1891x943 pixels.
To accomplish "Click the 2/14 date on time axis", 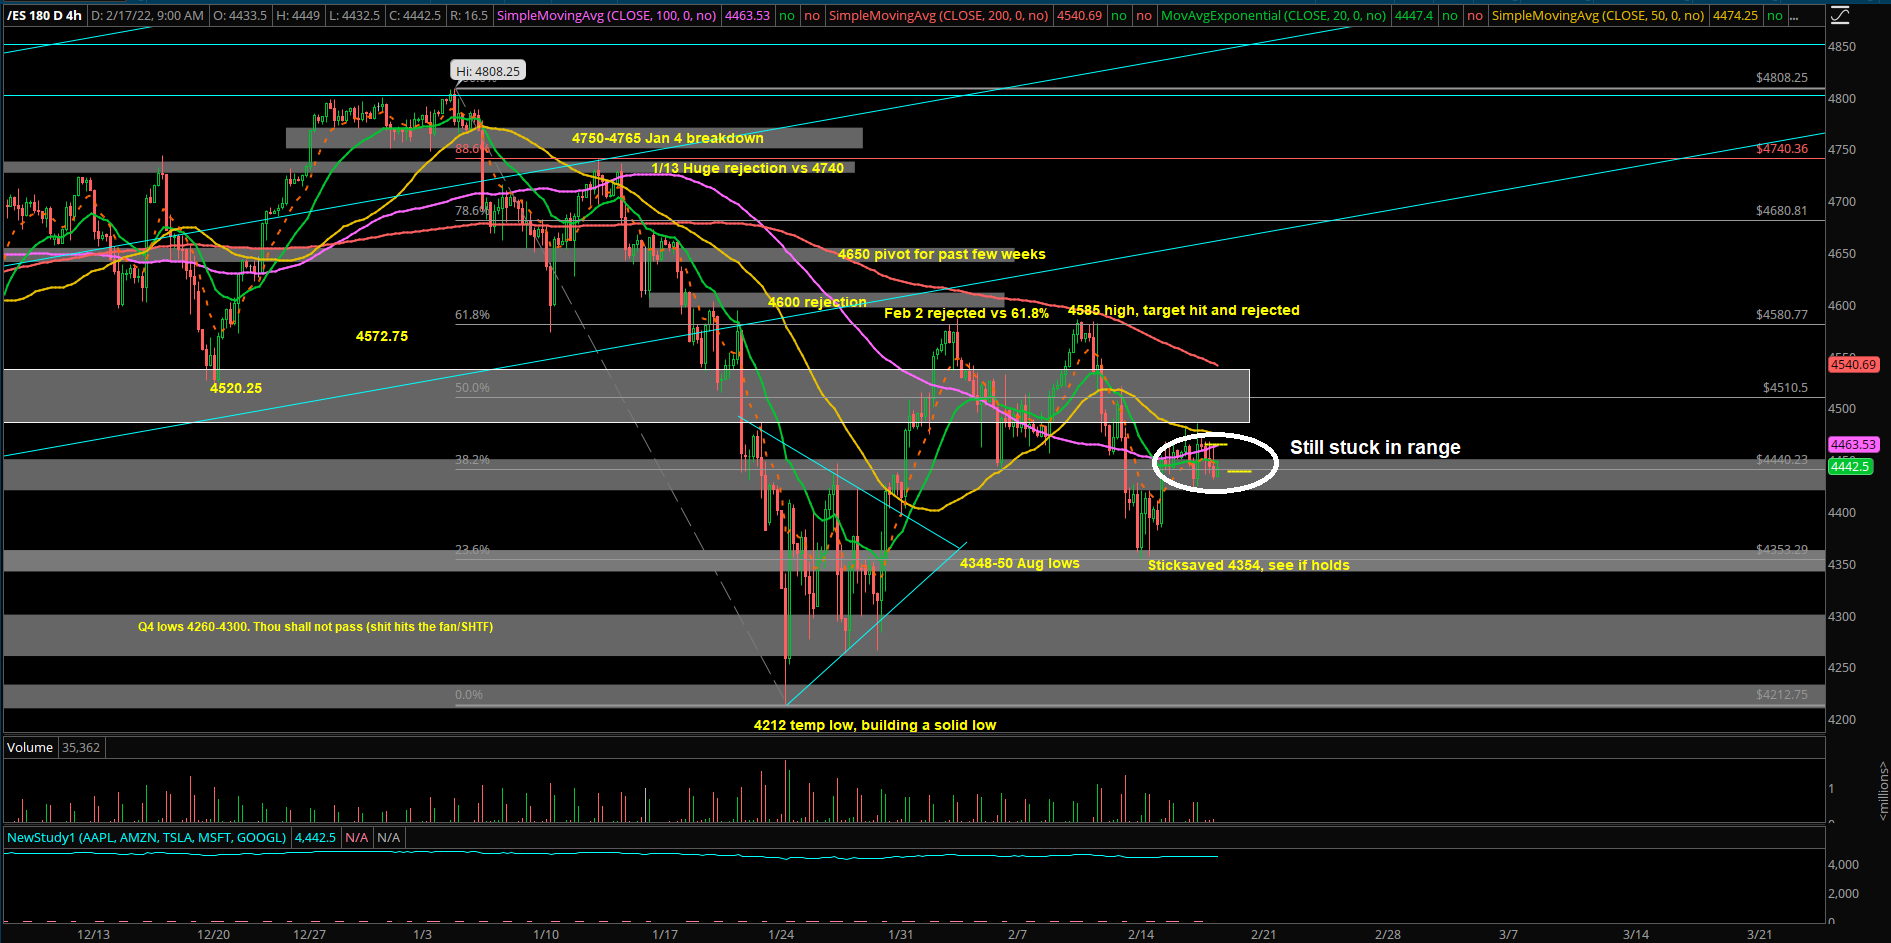I will coord(1141,934).
